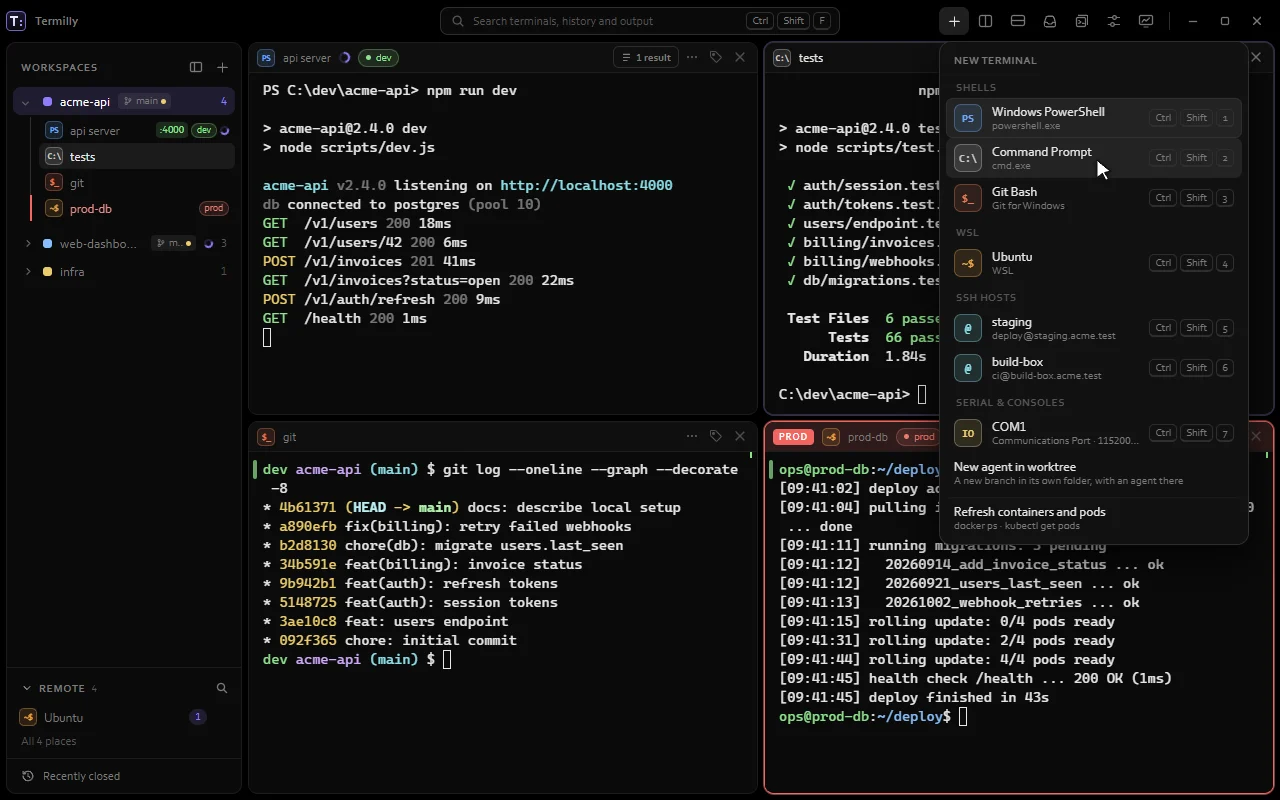This screenshot has width=1280, height=800.
Task: Click the dev badge in api server header
Action: pos(379,58)
